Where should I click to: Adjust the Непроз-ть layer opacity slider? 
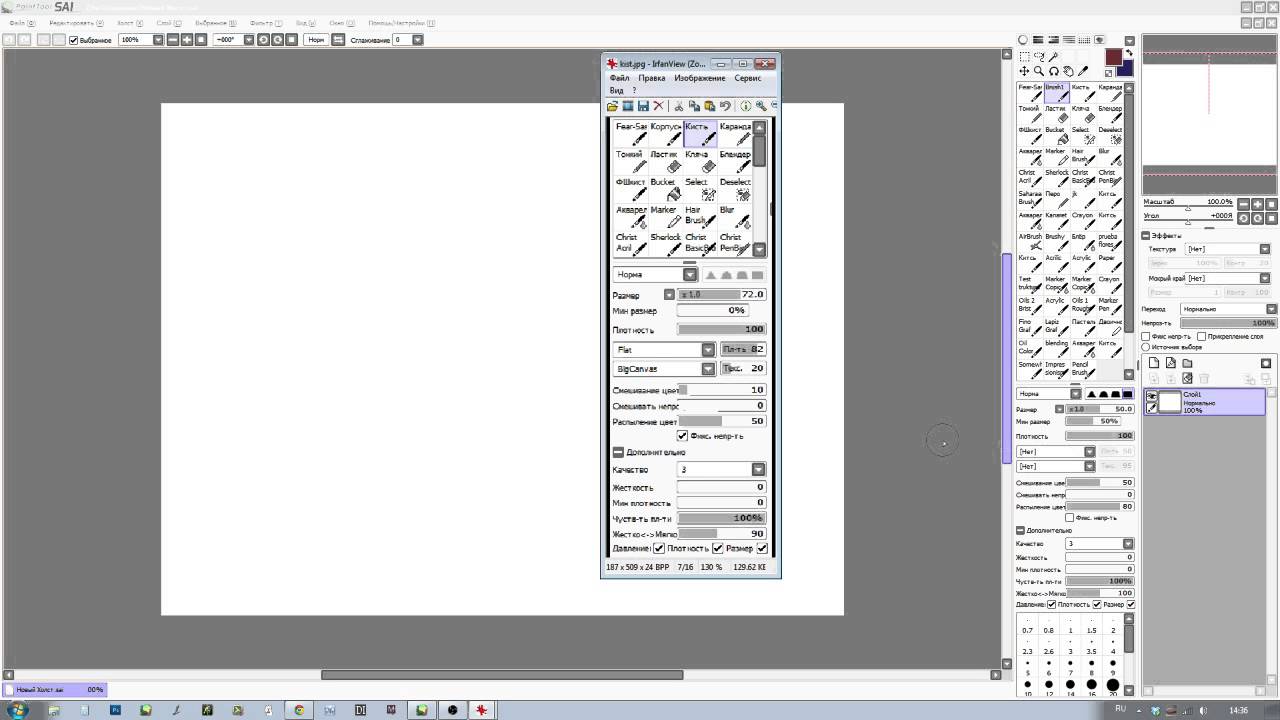pyautogui.click(x=1228, y=323)
